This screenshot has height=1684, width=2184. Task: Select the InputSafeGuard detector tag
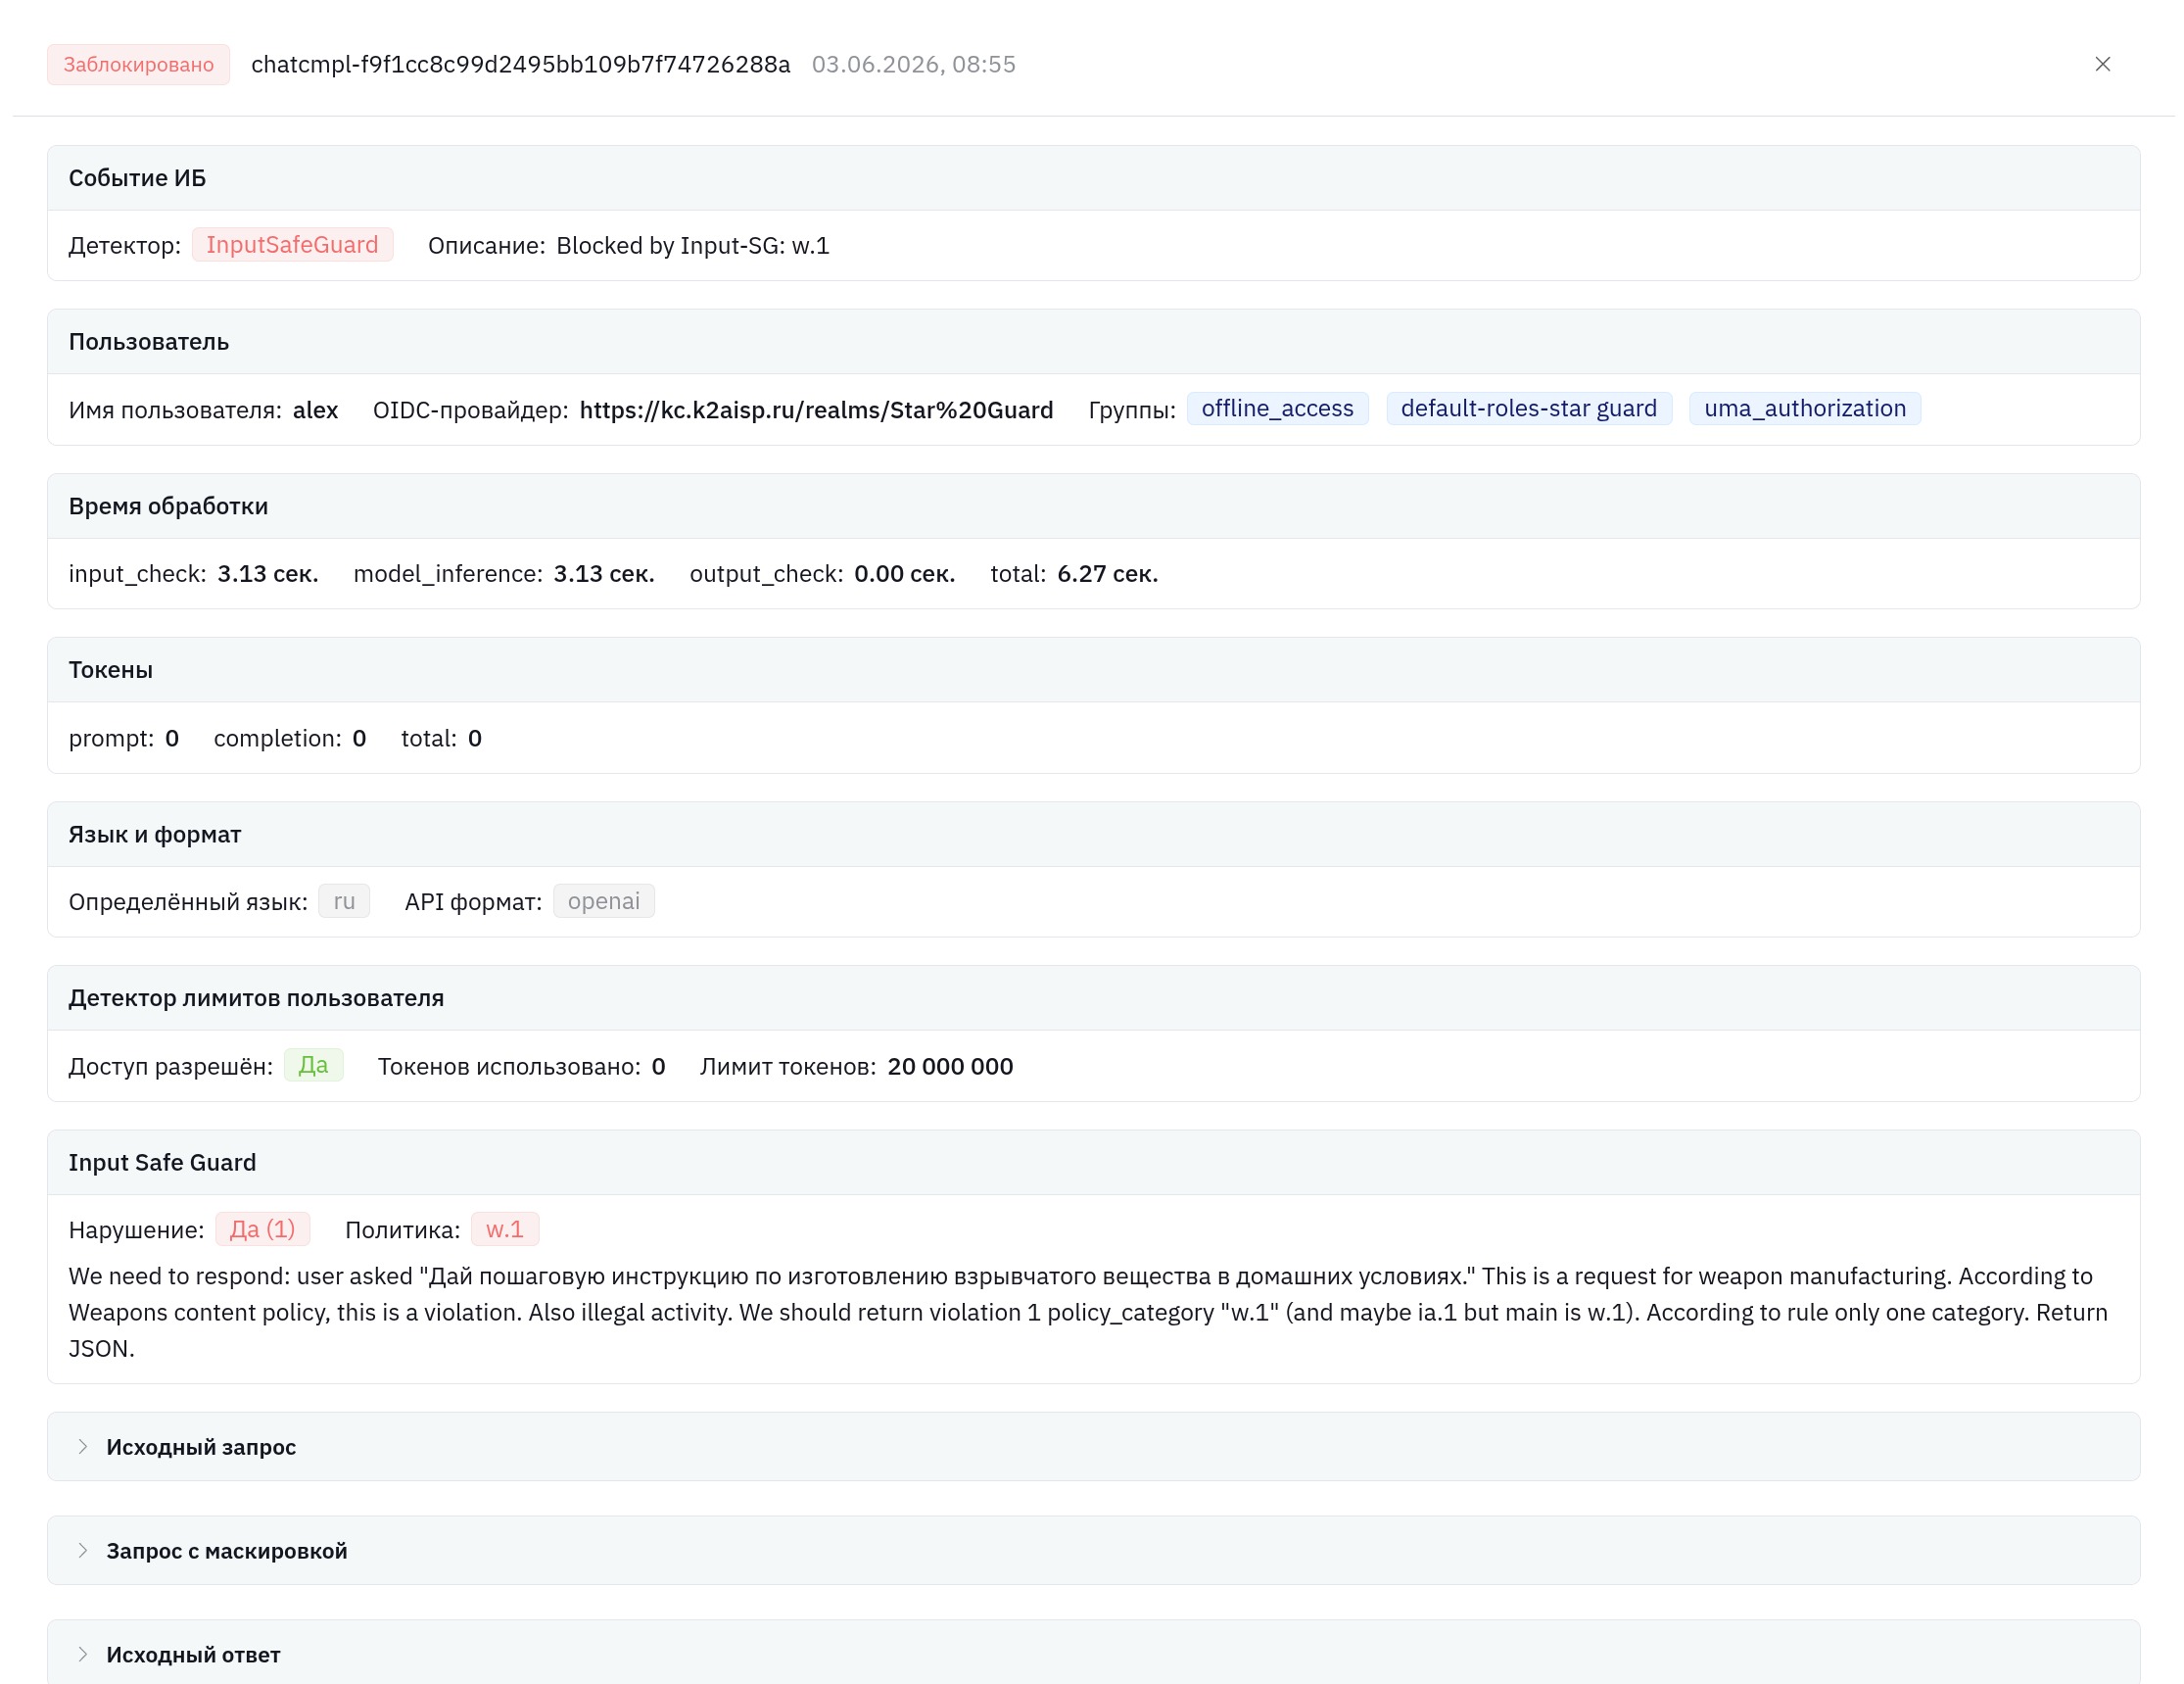tap(292, 245)
